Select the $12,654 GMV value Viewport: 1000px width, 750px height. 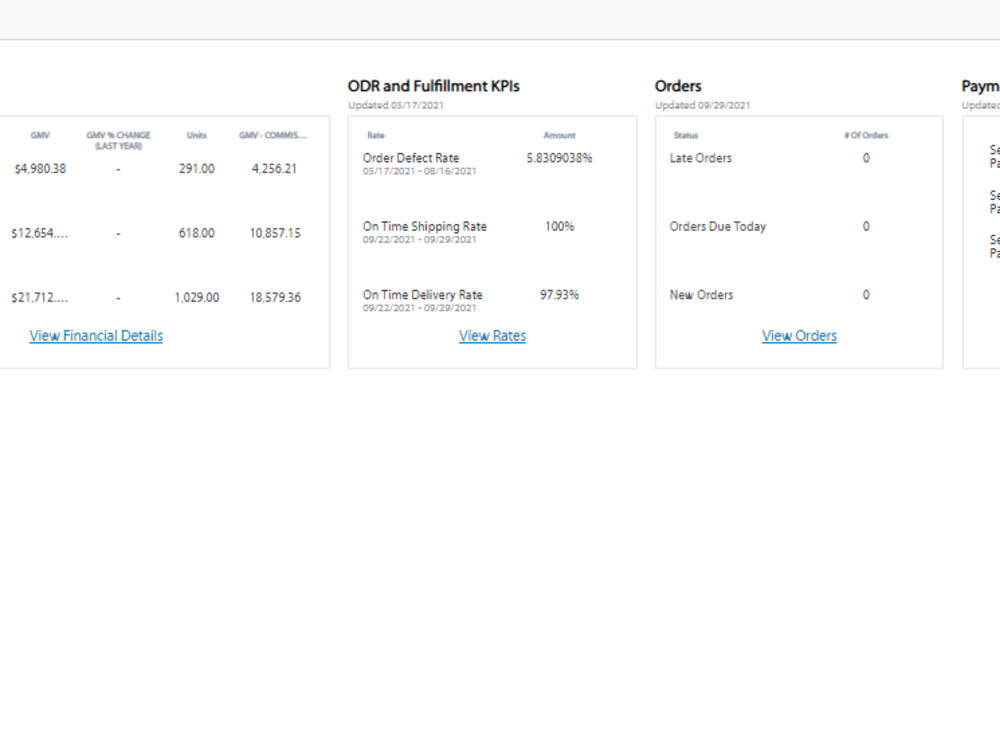coord(40,233)
